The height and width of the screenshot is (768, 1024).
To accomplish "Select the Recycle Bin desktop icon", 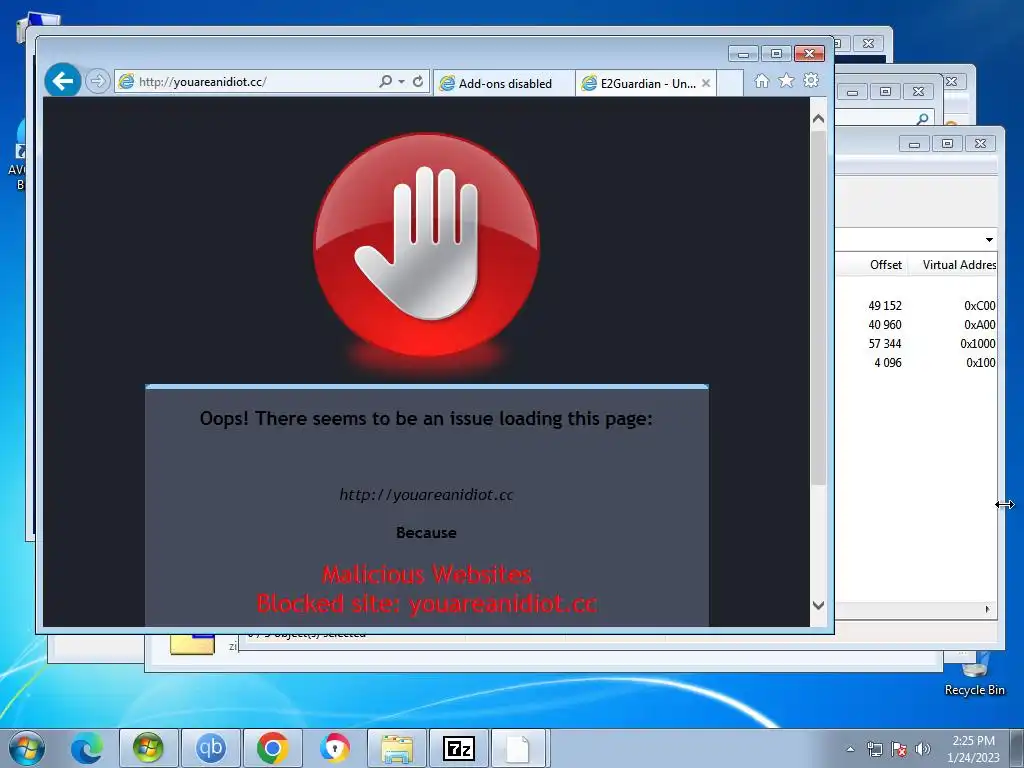I will [x=974, y=674].
